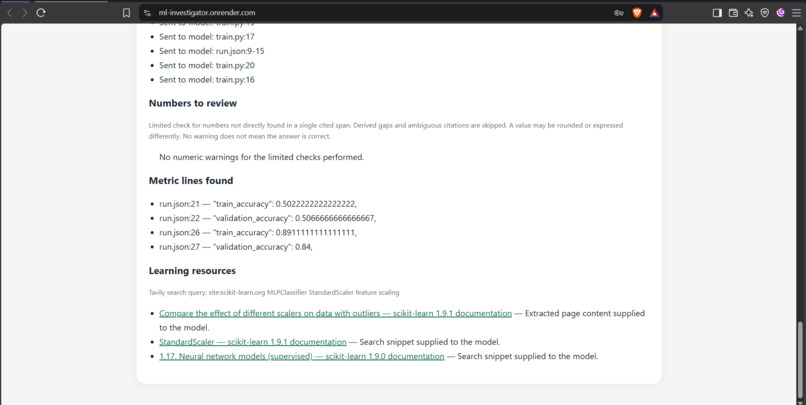Viewport: 806px width, 405px height.
Task: Click the page vertical scrollbar thumb
Action: pos(800,359)
